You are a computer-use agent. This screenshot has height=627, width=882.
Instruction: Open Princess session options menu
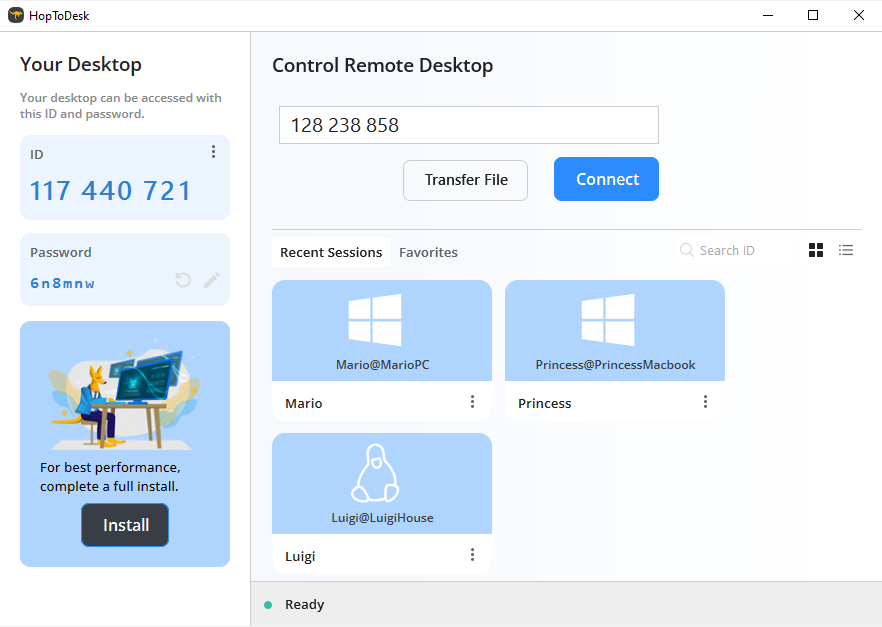pyautogui.click(x=706, y=402)
